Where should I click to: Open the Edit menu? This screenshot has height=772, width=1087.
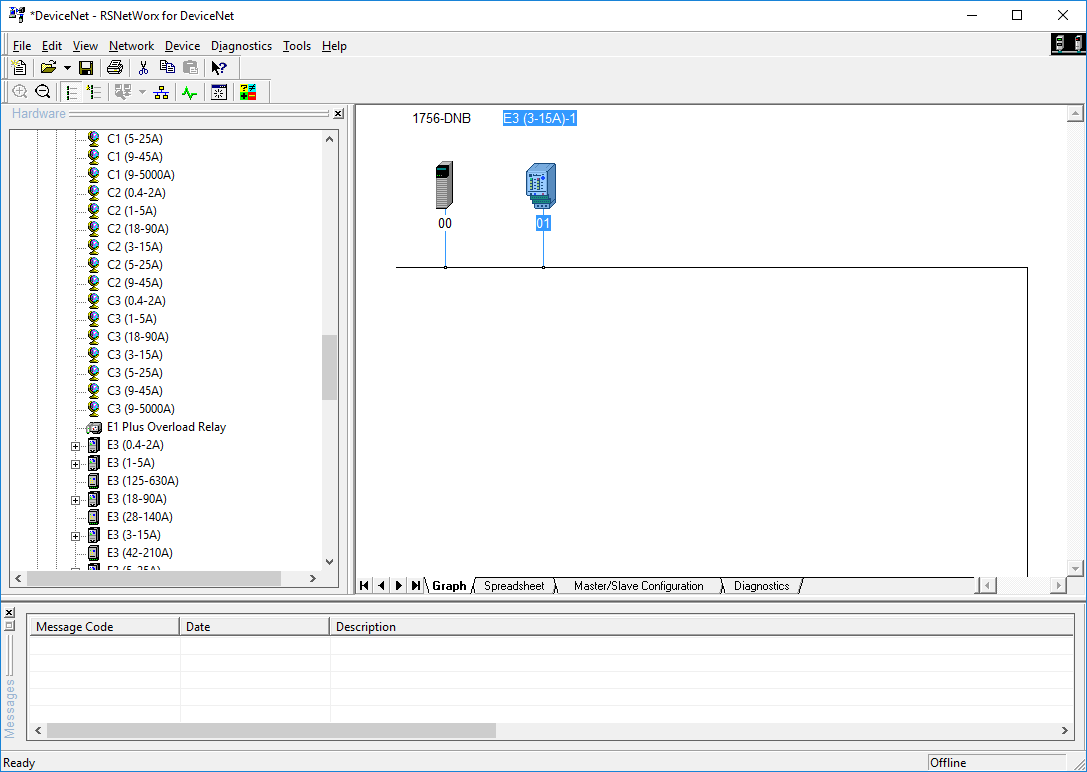52,46
